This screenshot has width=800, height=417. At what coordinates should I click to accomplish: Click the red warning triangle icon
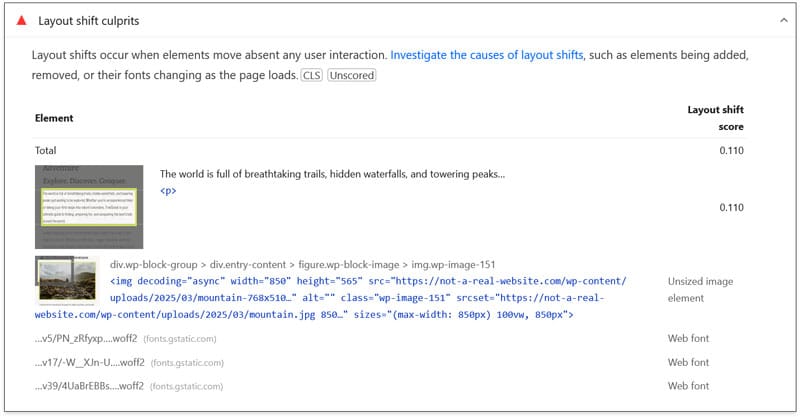click(21, 20)
